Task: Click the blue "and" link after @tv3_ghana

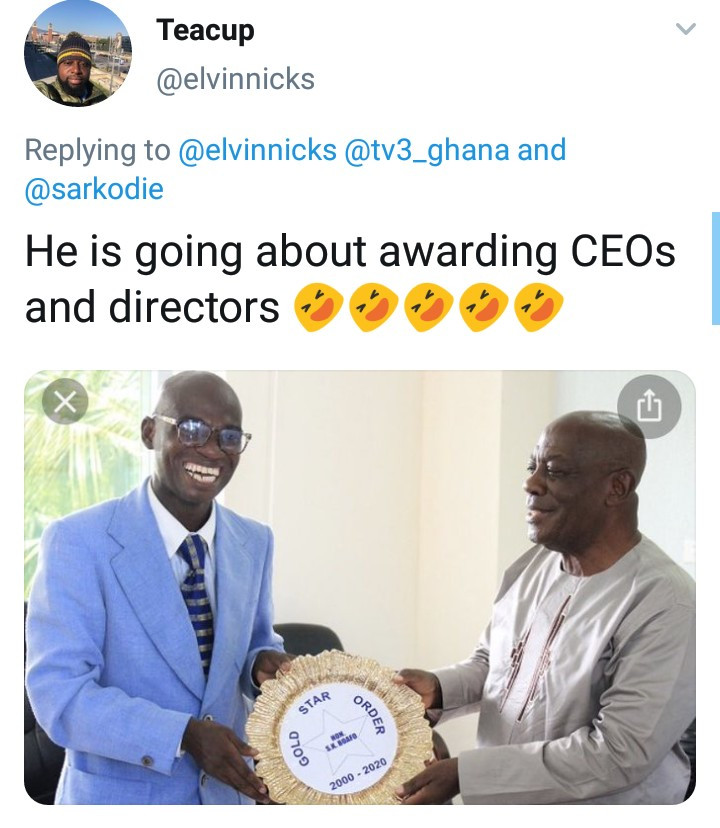Action: click(x=541, y=150)
